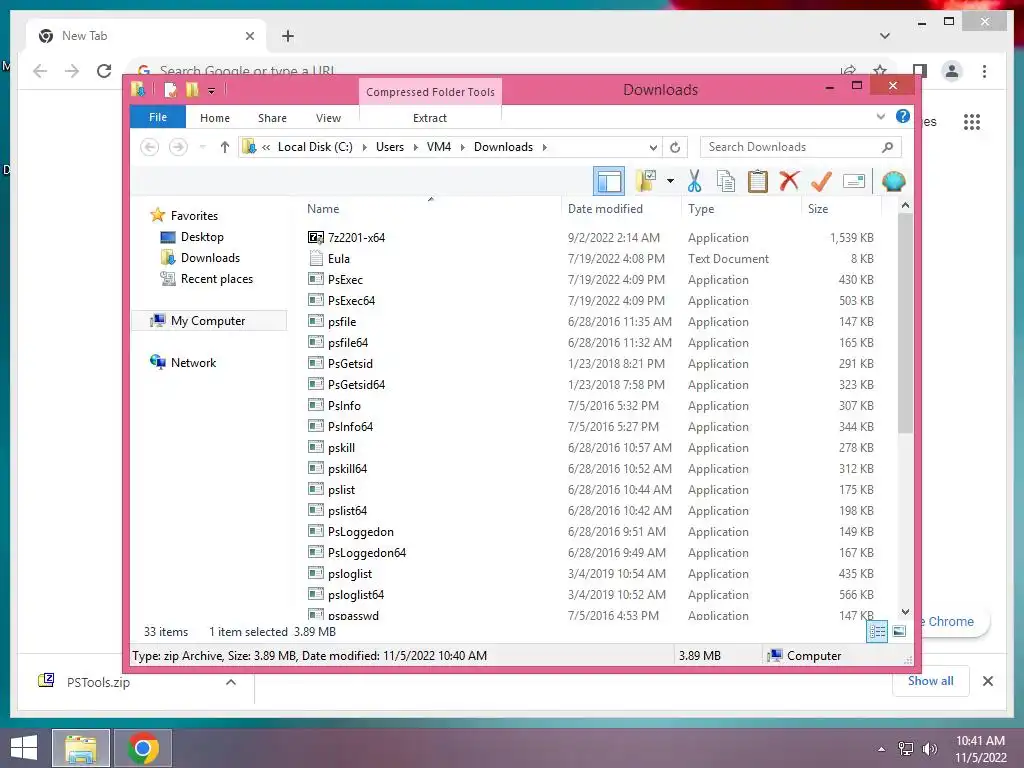Open Windows Start button
The height and width of the screenshot is (768, 1024).
pyautogui.click(x=24, y=748)
